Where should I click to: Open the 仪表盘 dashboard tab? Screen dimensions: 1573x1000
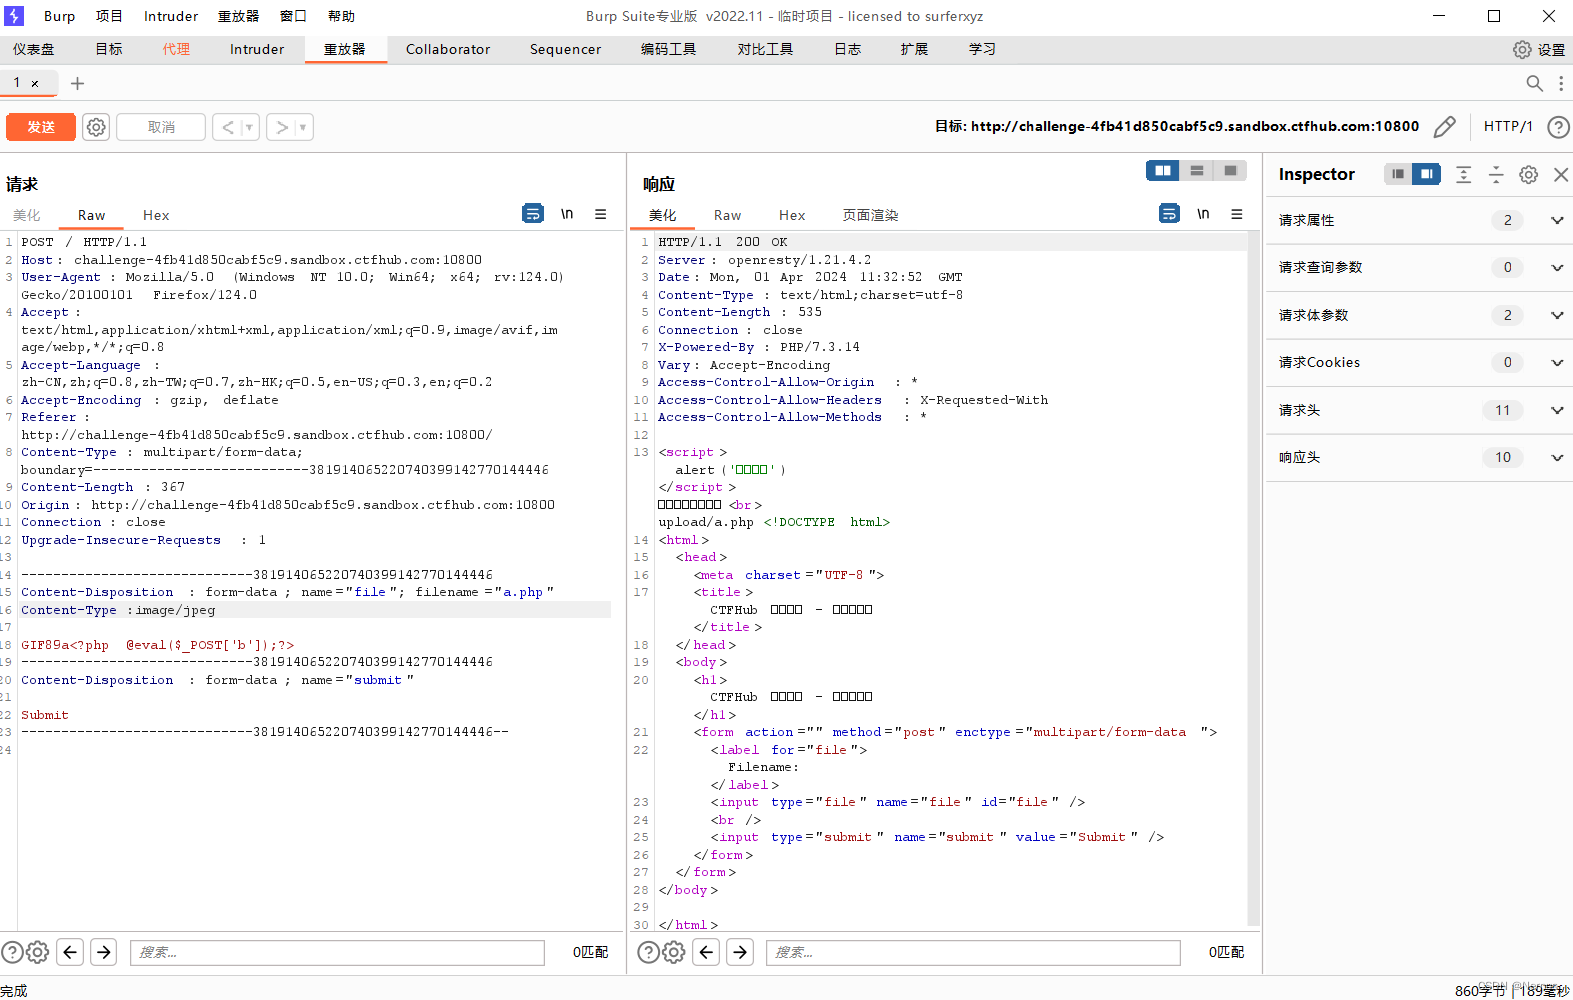[34, 49]
